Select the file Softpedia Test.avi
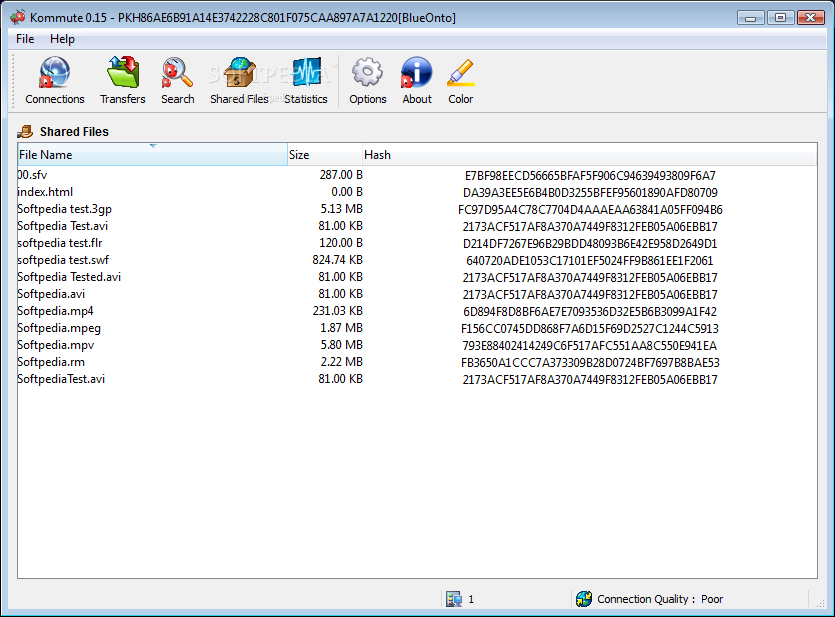Viewport: 835px width, 617px height. [x=62, y=226]
